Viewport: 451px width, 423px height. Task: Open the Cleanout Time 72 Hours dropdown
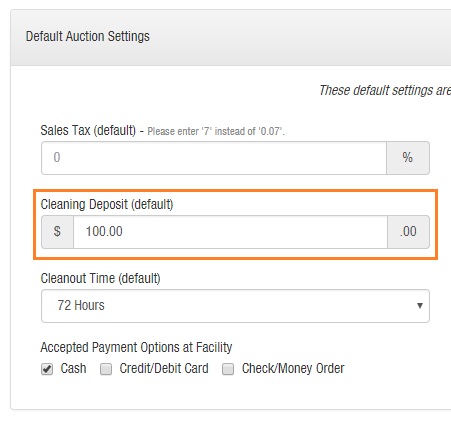235,306
